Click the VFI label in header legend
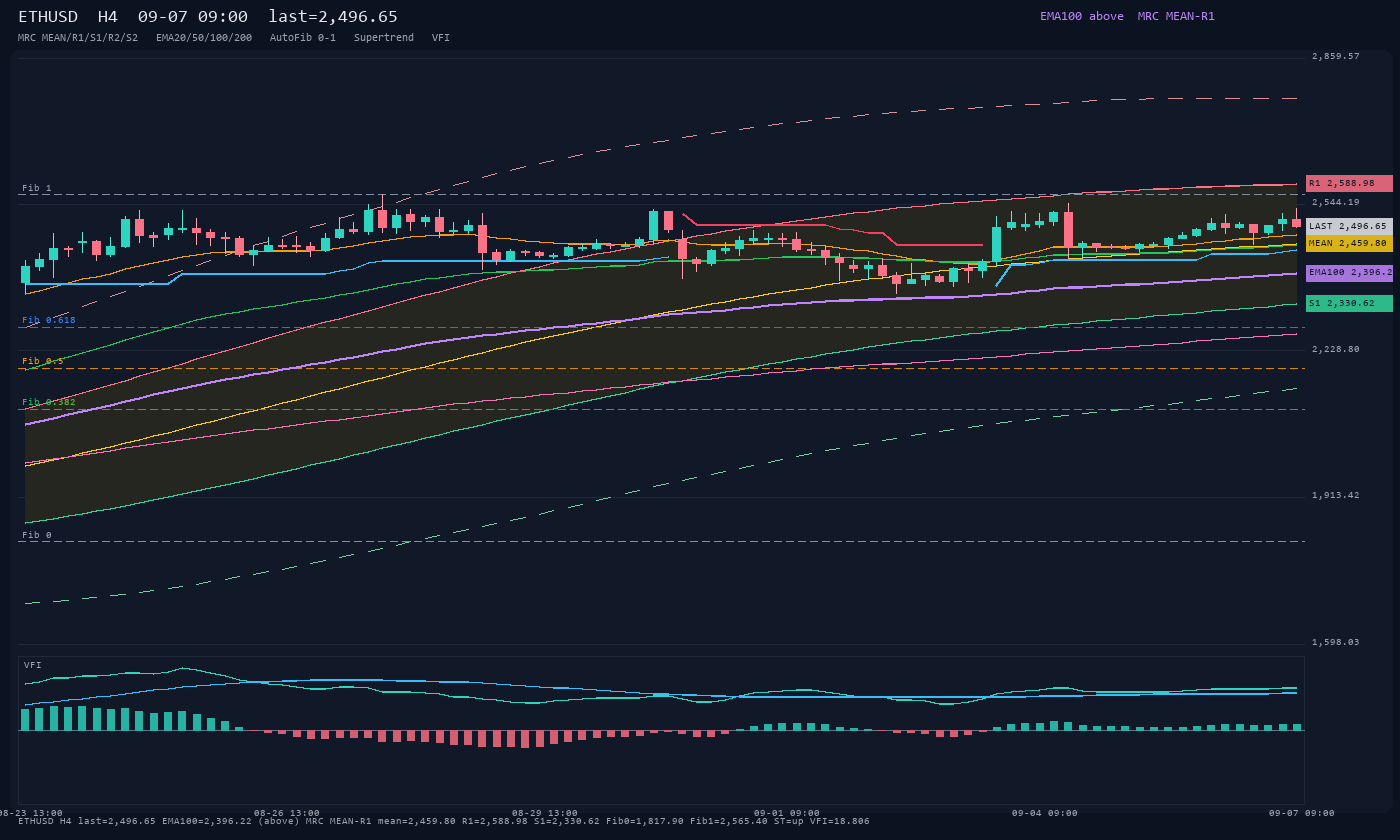The image size is (1400, 840). pos(441,37)
